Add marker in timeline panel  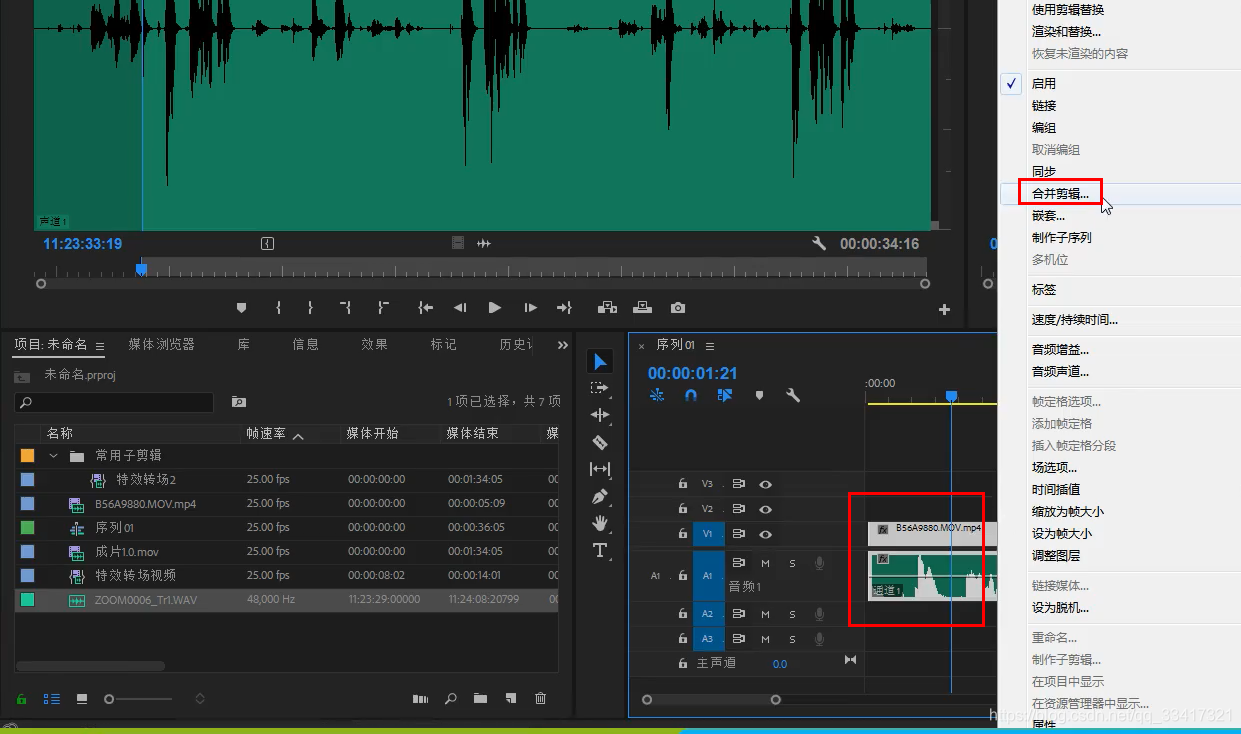click(760, 395)
